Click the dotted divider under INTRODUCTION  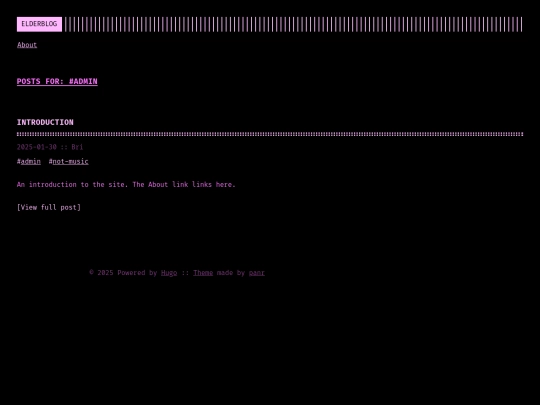pyautogui.click(x=270, y=134)
